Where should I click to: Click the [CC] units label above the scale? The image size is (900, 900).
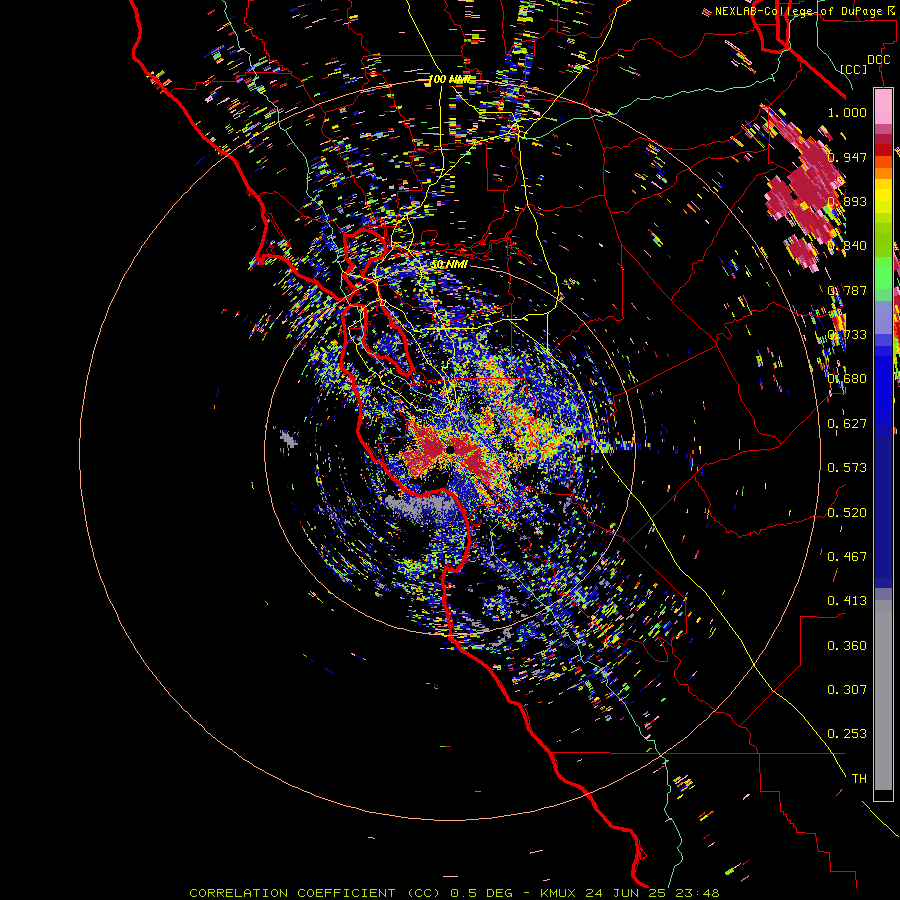tap(853, 69)
